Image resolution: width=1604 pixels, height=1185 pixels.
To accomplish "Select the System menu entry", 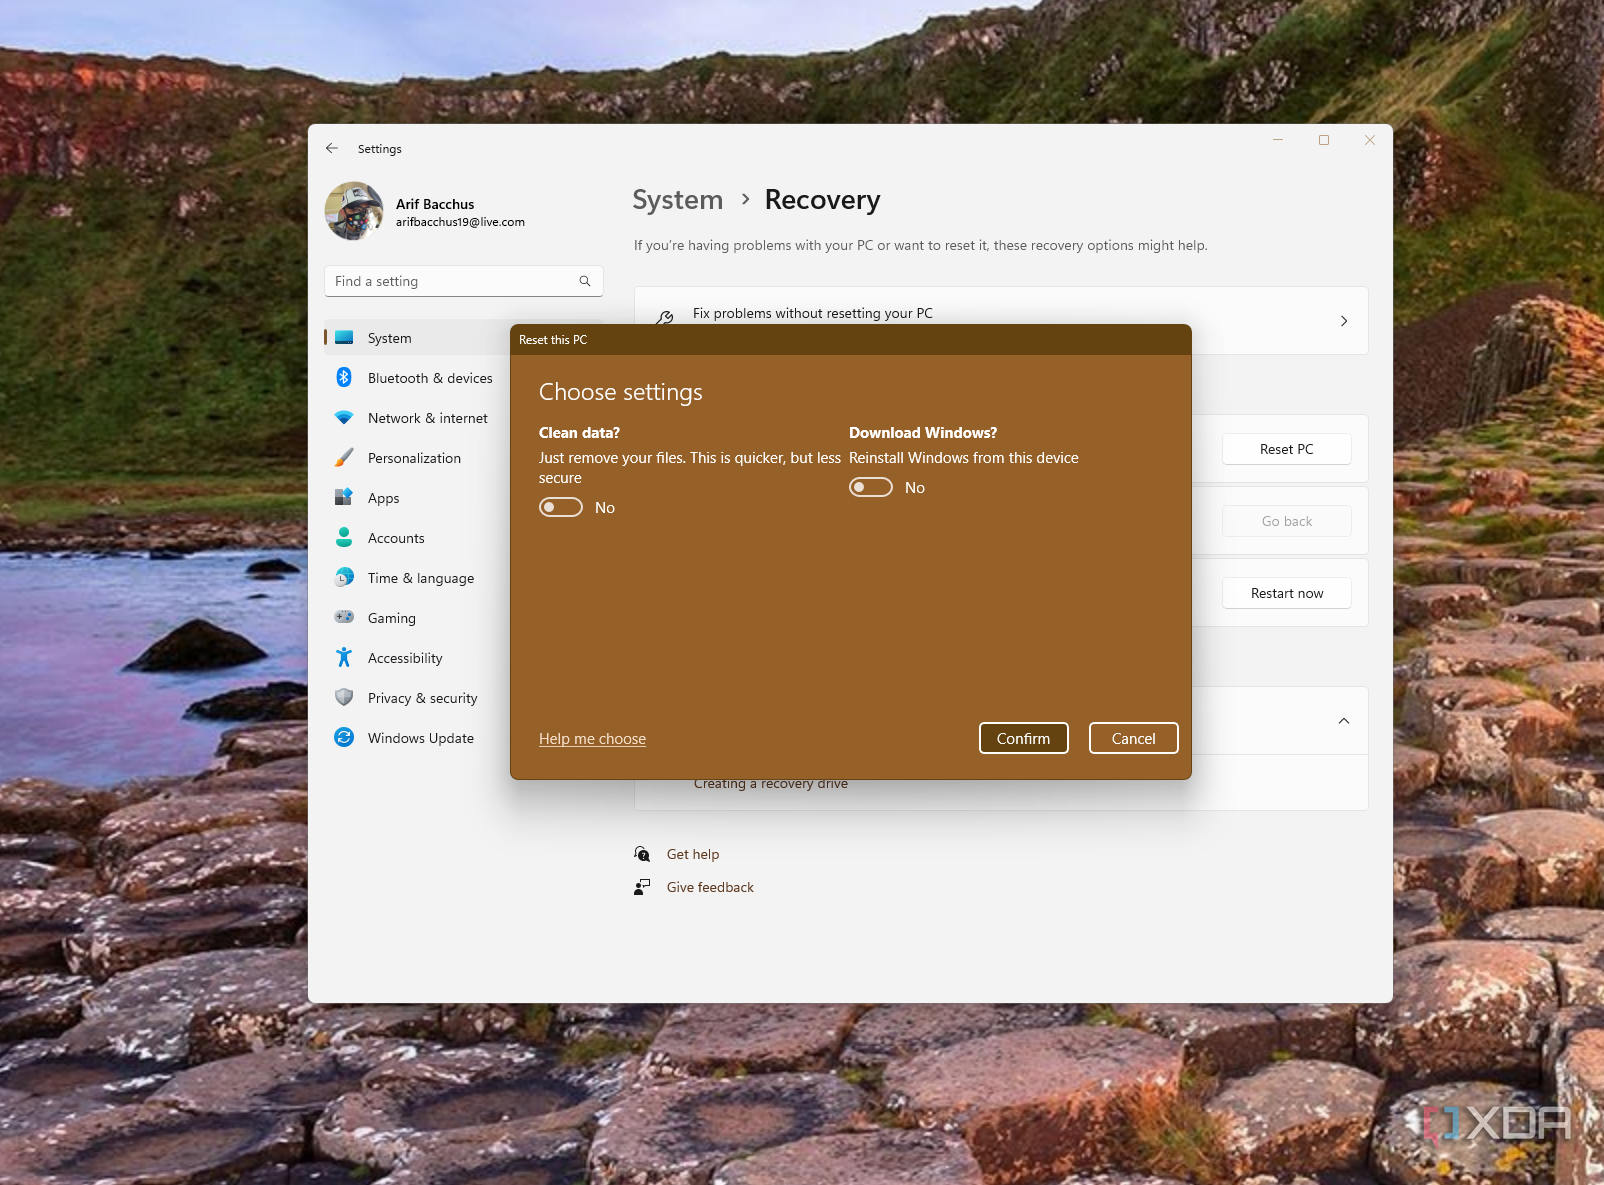I will (389, 338).
